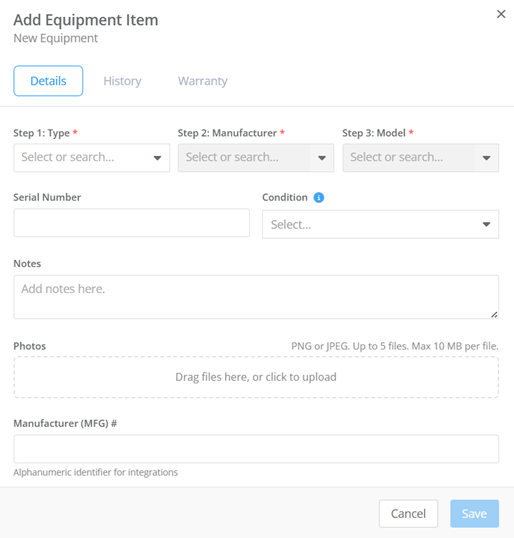The width and height of the screenshot is (514, 538).
Task: Click the Cancel button
Action: click(408, 514)
